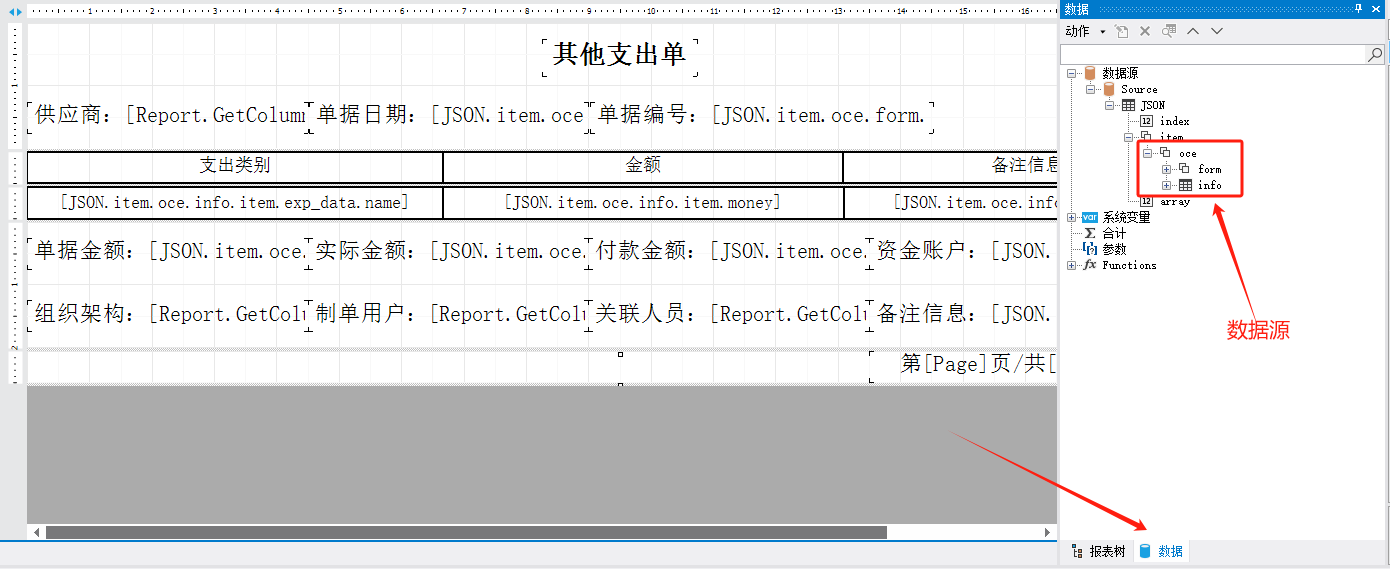
Task: Expand the 系统变量 node
Action: (1072, 217)
